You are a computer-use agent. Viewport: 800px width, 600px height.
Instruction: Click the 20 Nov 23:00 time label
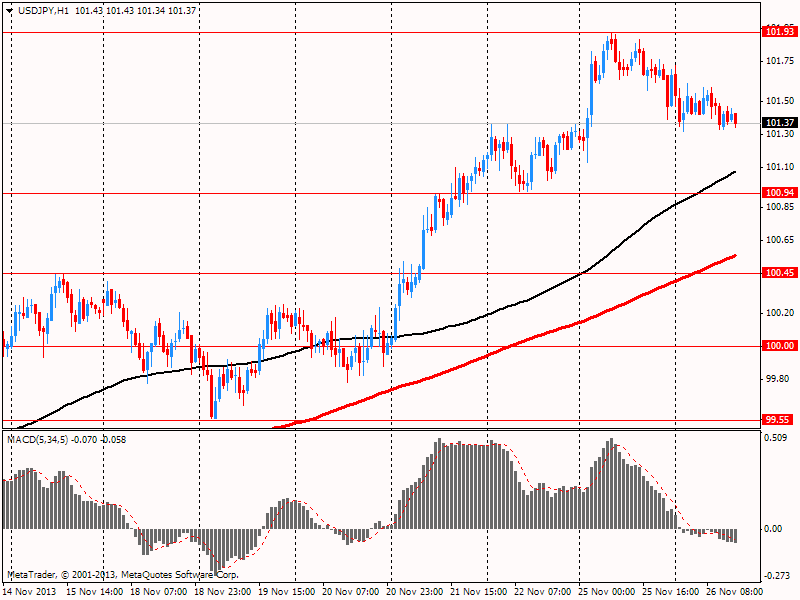pos(415,592)
